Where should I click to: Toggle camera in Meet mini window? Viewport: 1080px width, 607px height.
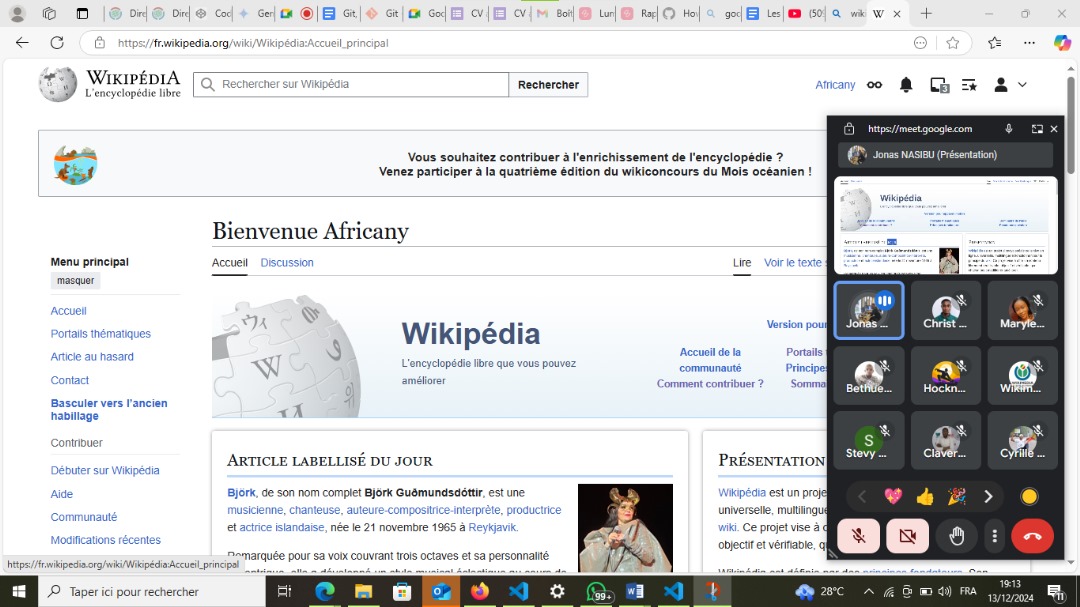tap(907, 536)
